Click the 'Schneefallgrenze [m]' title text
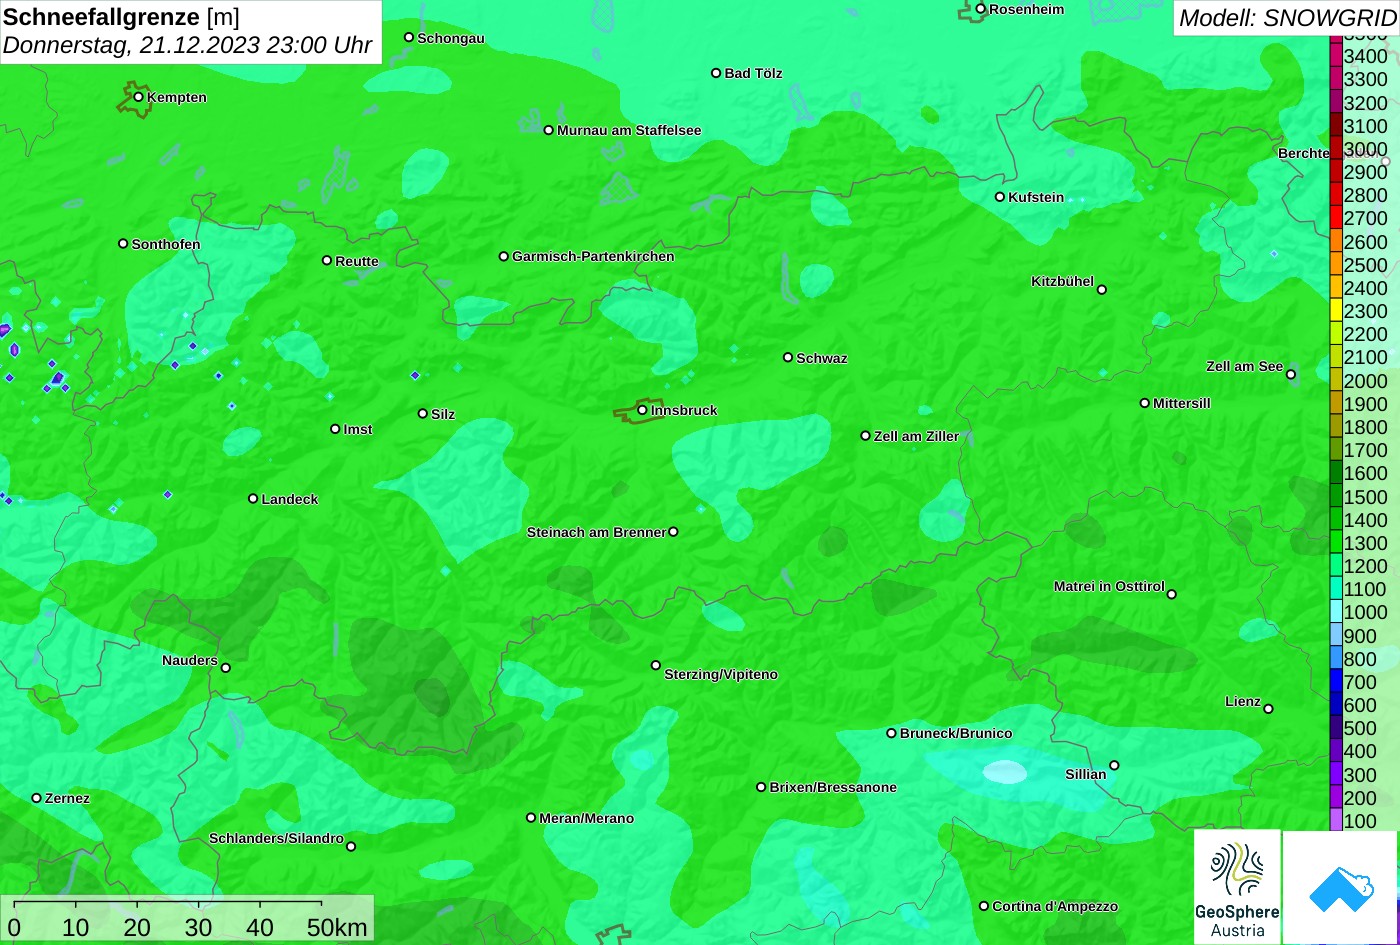This screenshot has height=945, width=1400. pos(121,18)
